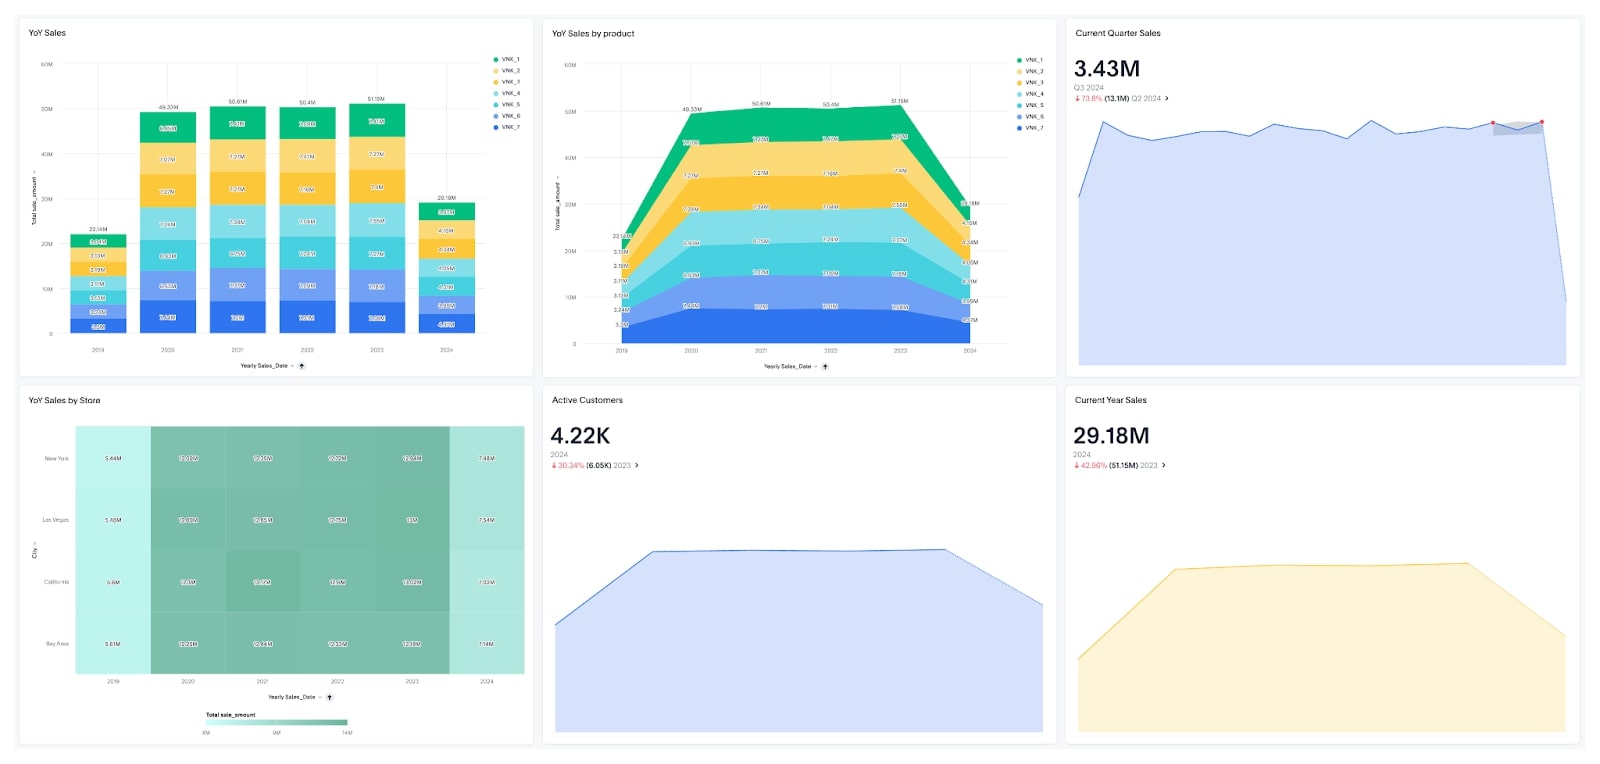Click 2021 x-axis label in YoY Sales chart
This screenshot has height=764, width=1600.
tap(237, 350)
